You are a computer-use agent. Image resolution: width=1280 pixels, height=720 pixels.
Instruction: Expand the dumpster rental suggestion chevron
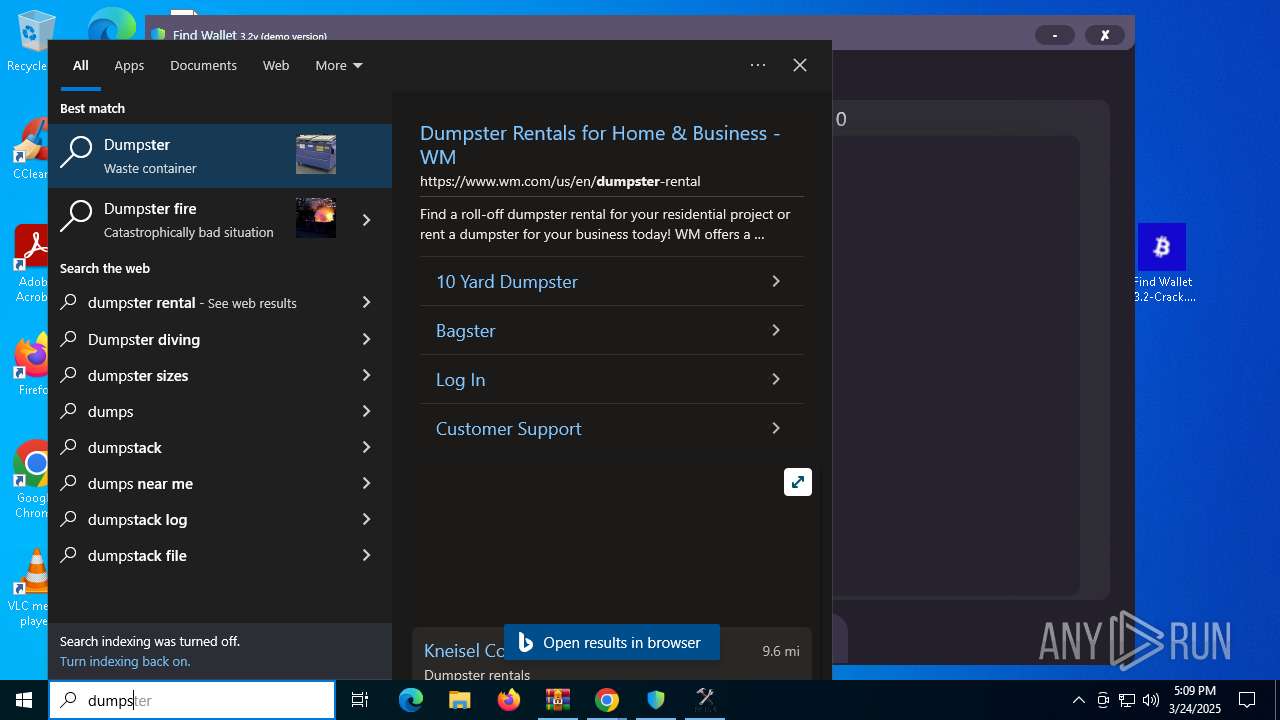point(366,302)
